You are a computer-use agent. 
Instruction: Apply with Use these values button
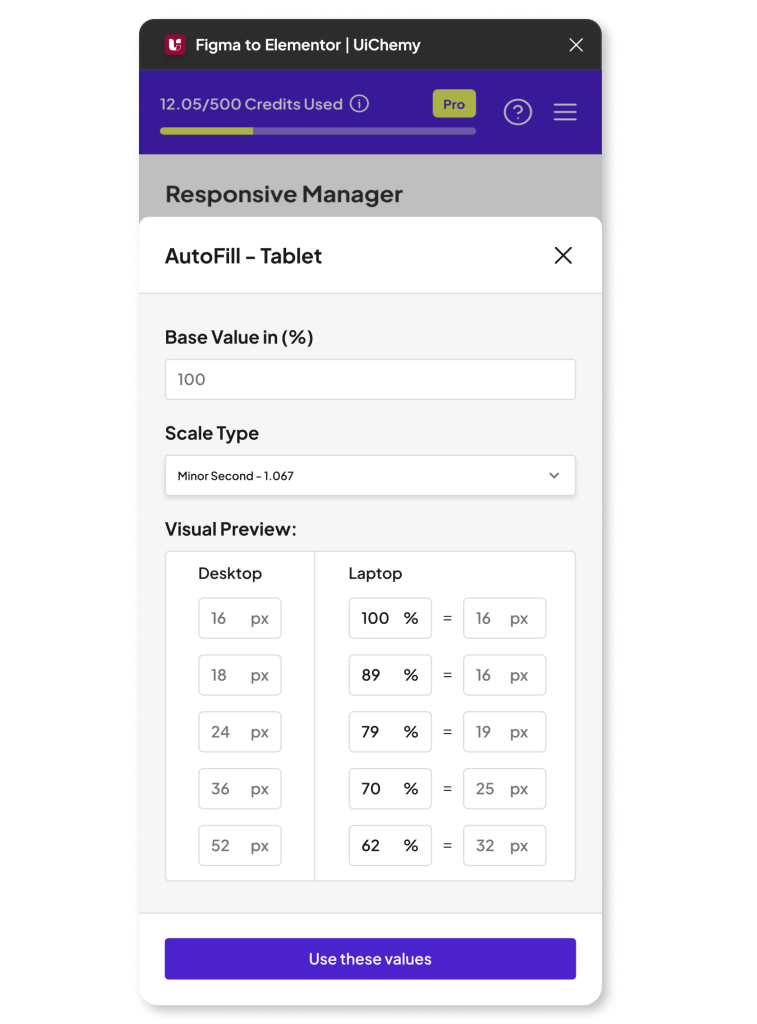pyautogui.click(x=370, y=959)
